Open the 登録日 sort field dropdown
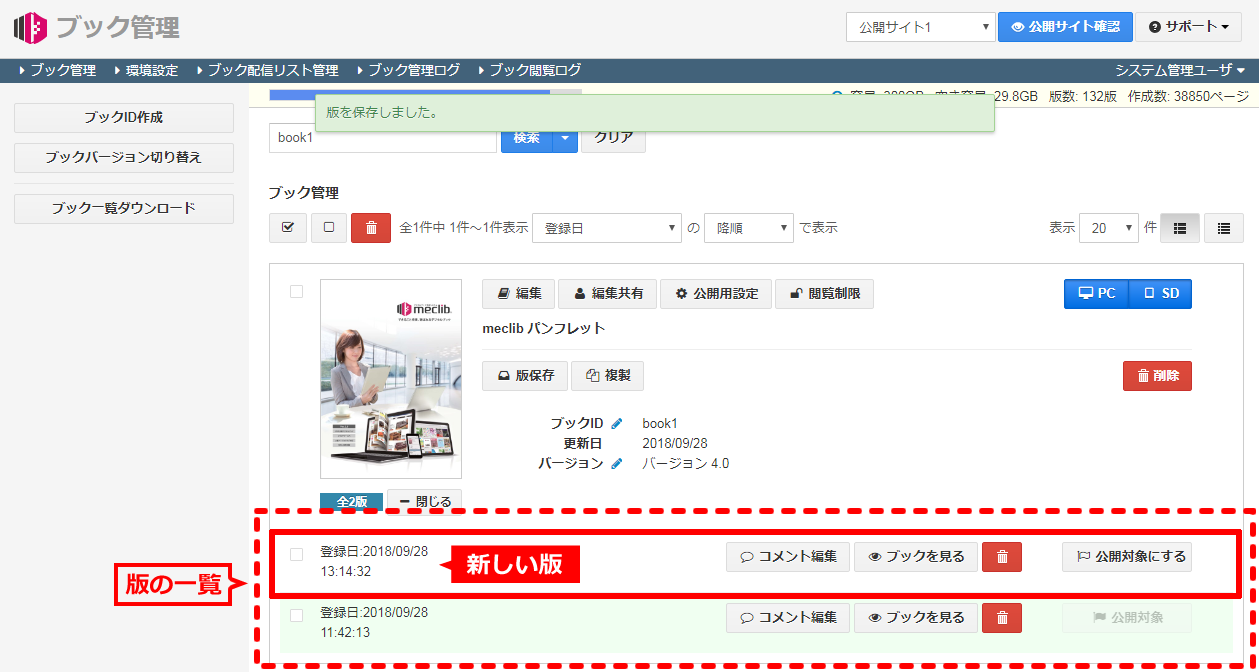This screenshot has width=1259, height=672. tap(607, 228)
